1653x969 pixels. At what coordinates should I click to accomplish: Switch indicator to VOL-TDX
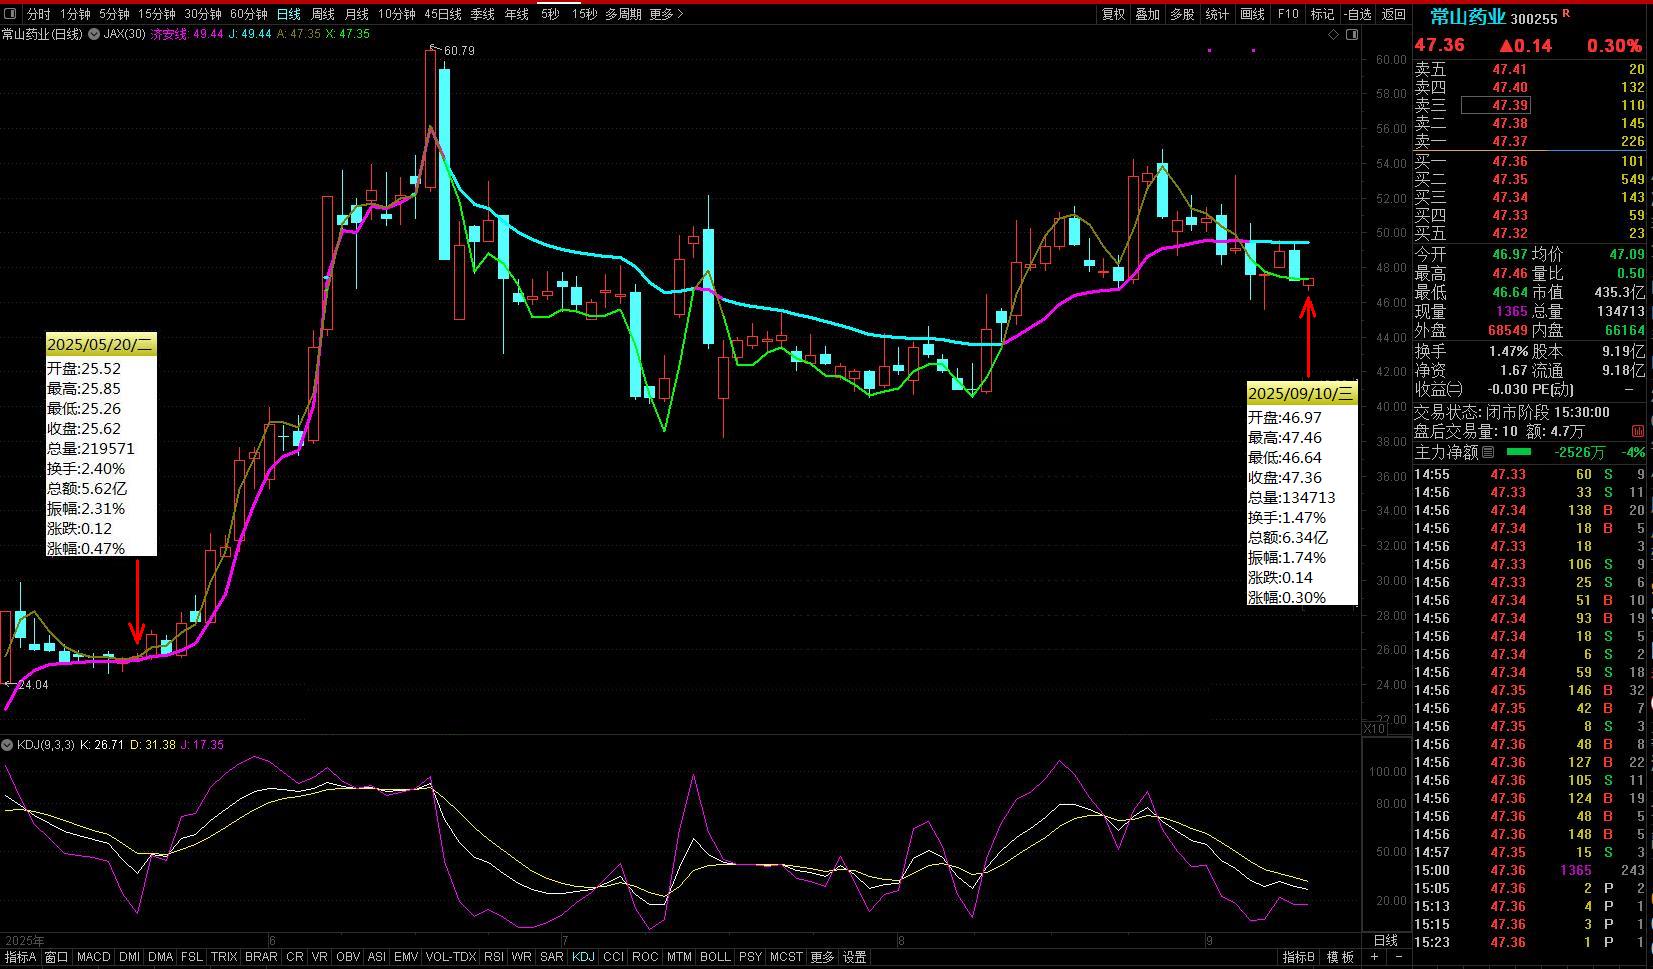click(x=451, y=957)
